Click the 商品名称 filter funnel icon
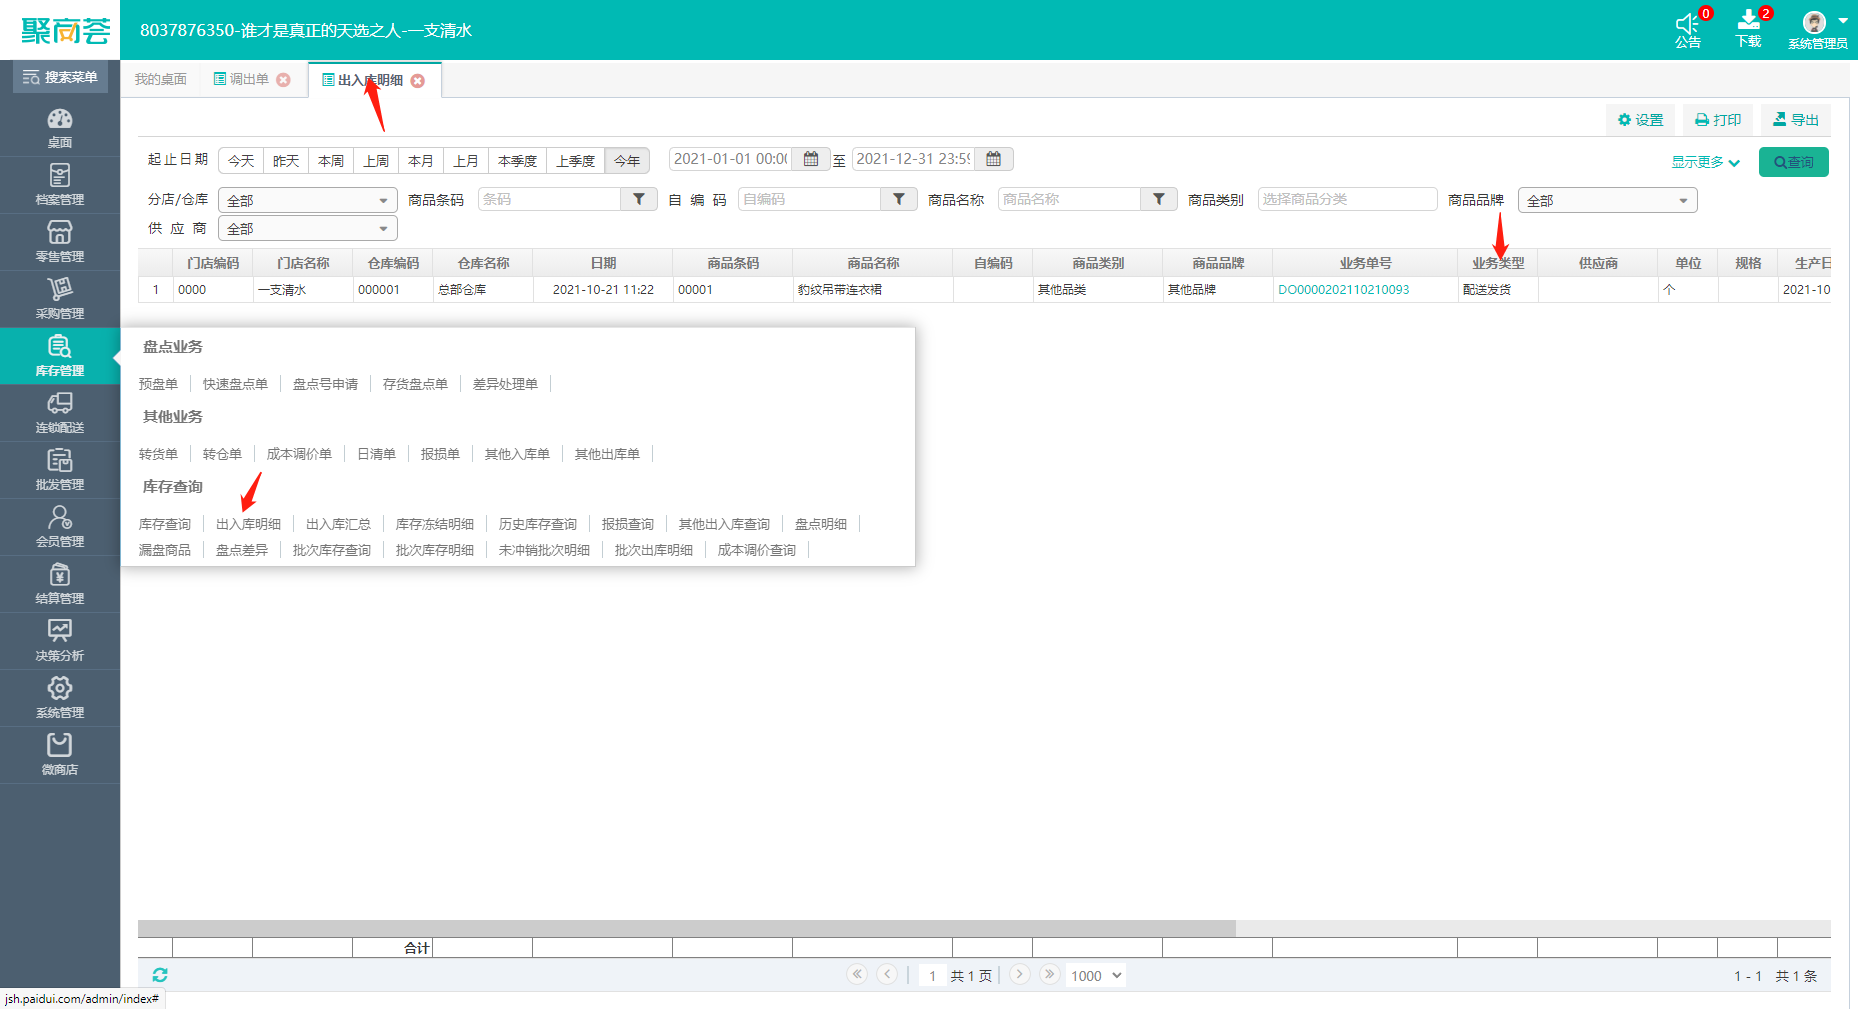 tap(1159, 199)
